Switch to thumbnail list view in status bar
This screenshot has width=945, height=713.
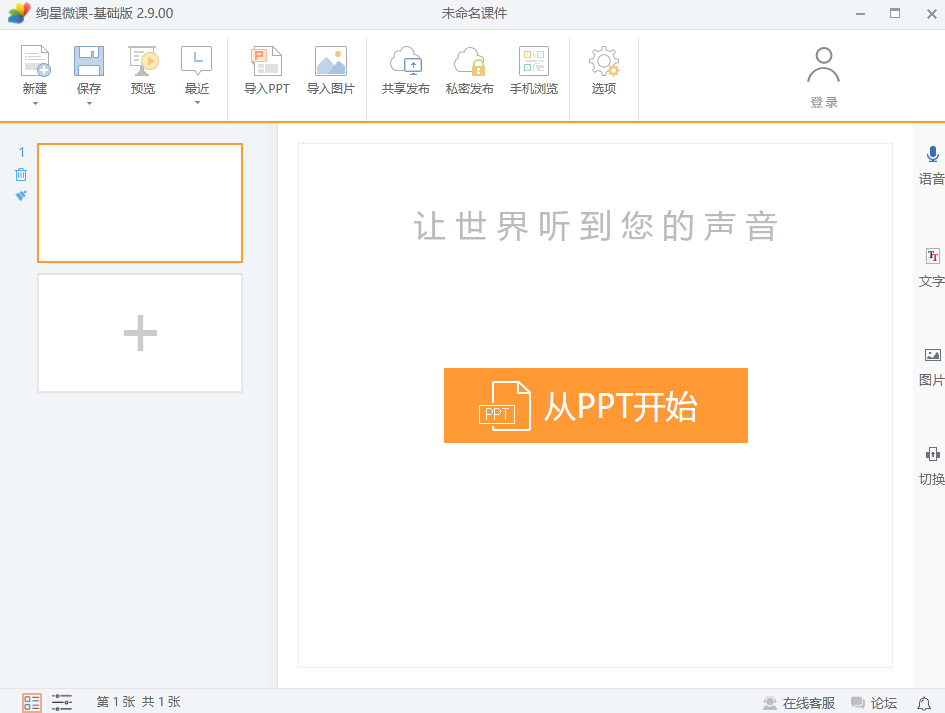tap(32, 703)
